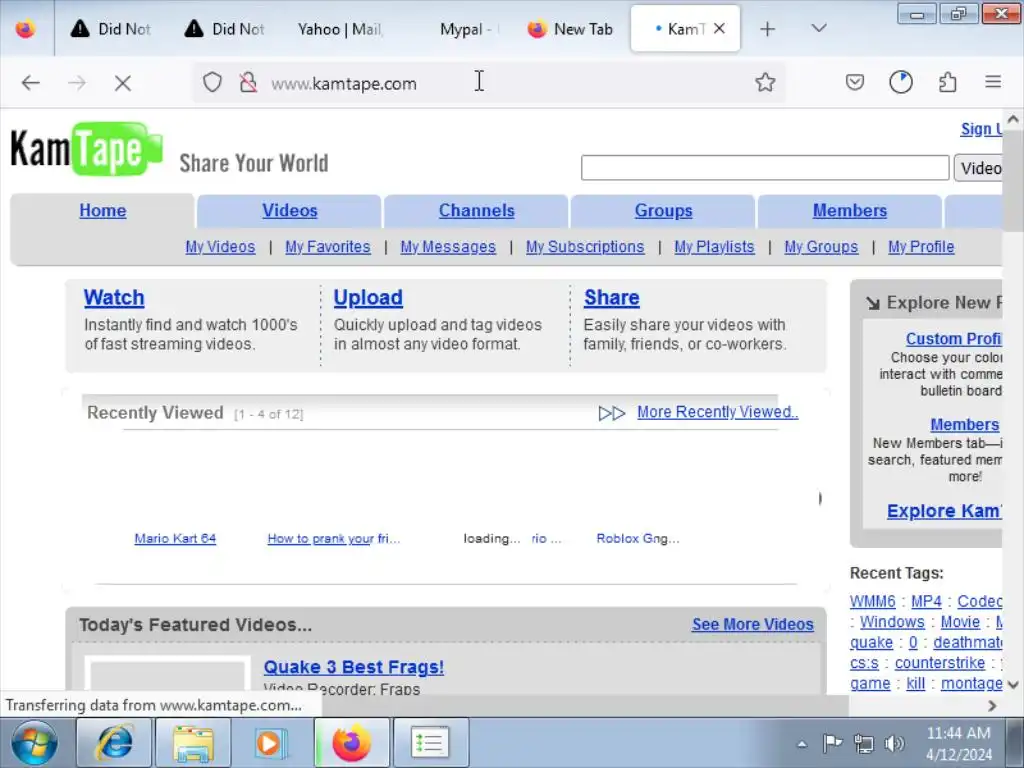The image size is (1024, 768).
Task: Click page scrollbar down arrow
Action: coord(1013,684)
